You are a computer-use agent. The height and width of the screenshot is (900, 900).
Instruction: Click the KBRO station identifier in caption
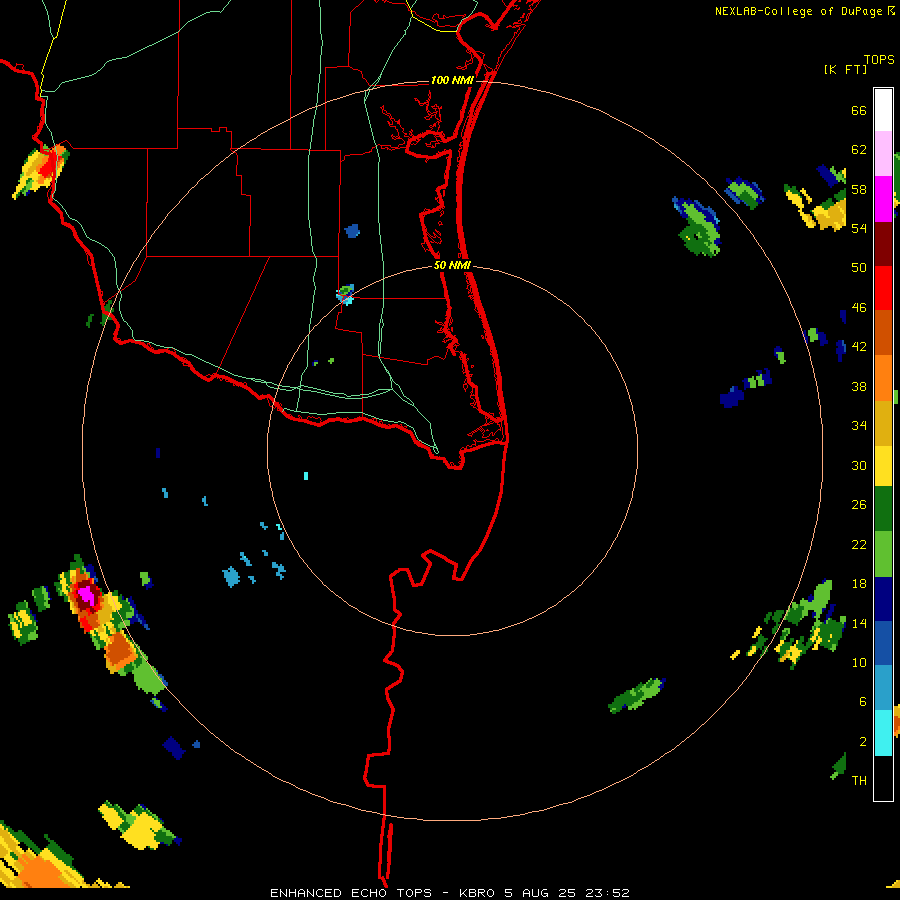point(476,893)
